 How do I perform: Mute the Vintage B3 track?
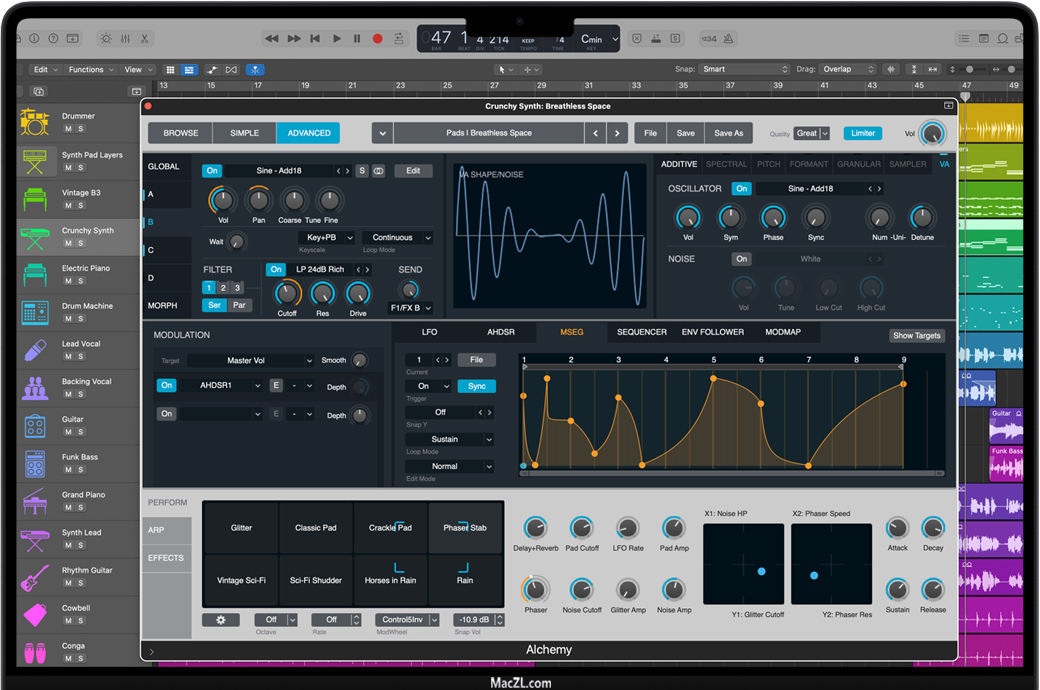pyautogui.click(x=68, y=205)
